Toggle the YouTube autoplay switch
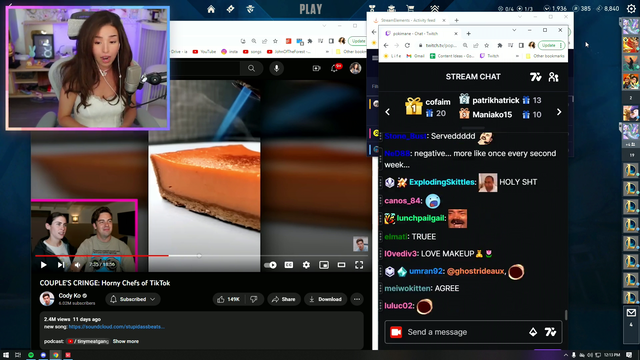Image resolution: width=640 pixels, height=360 pixels. [x=270, y=265]
